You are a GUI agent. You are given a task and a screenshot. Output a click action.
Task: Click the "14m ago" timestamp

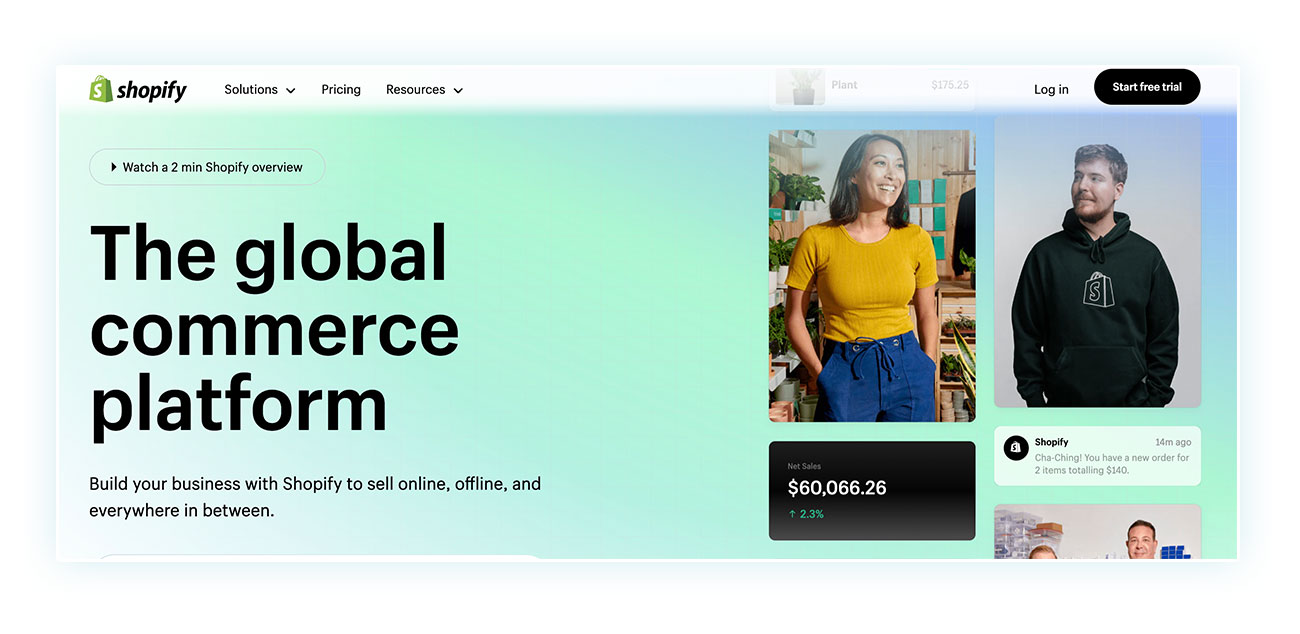coord(1173,442)
